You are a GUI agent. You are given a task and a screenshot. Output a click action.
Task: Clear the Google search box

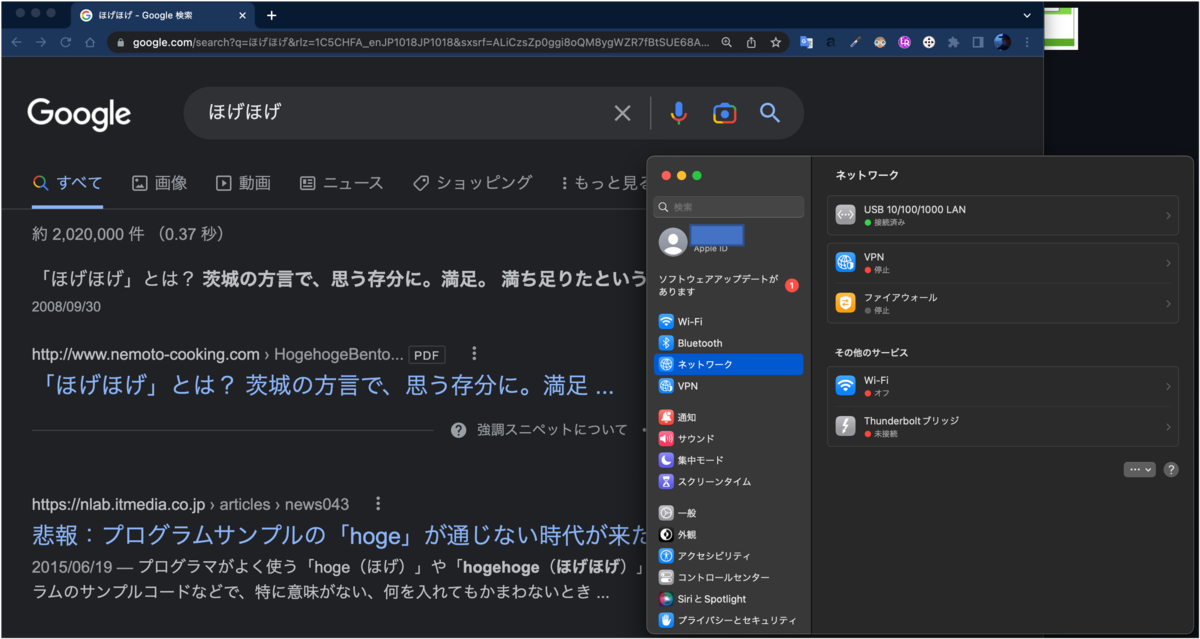(622, 113)
